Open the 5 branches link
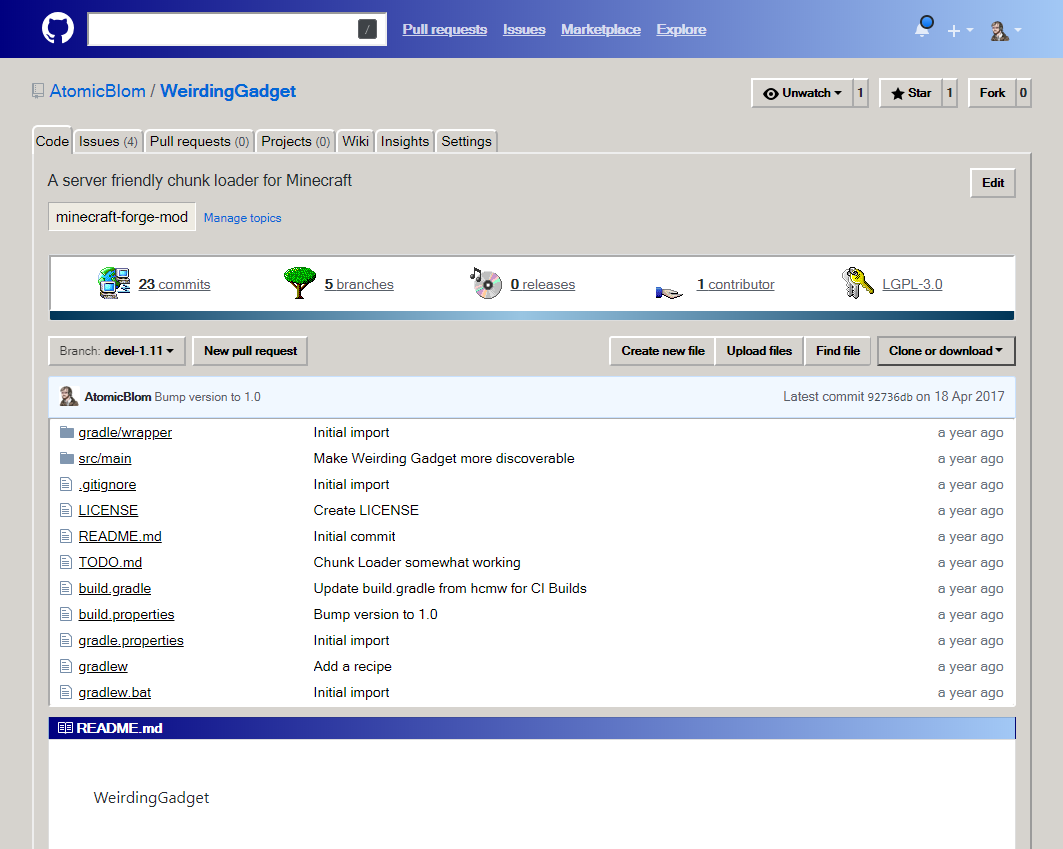This screenshot has width=1063, height=849. (359, 284)
